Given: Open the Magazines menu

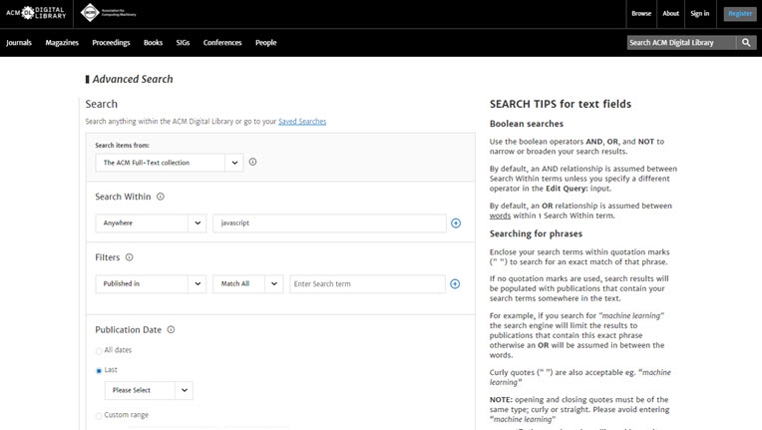Looking at the screenshot, I should [x=62, y=43].
